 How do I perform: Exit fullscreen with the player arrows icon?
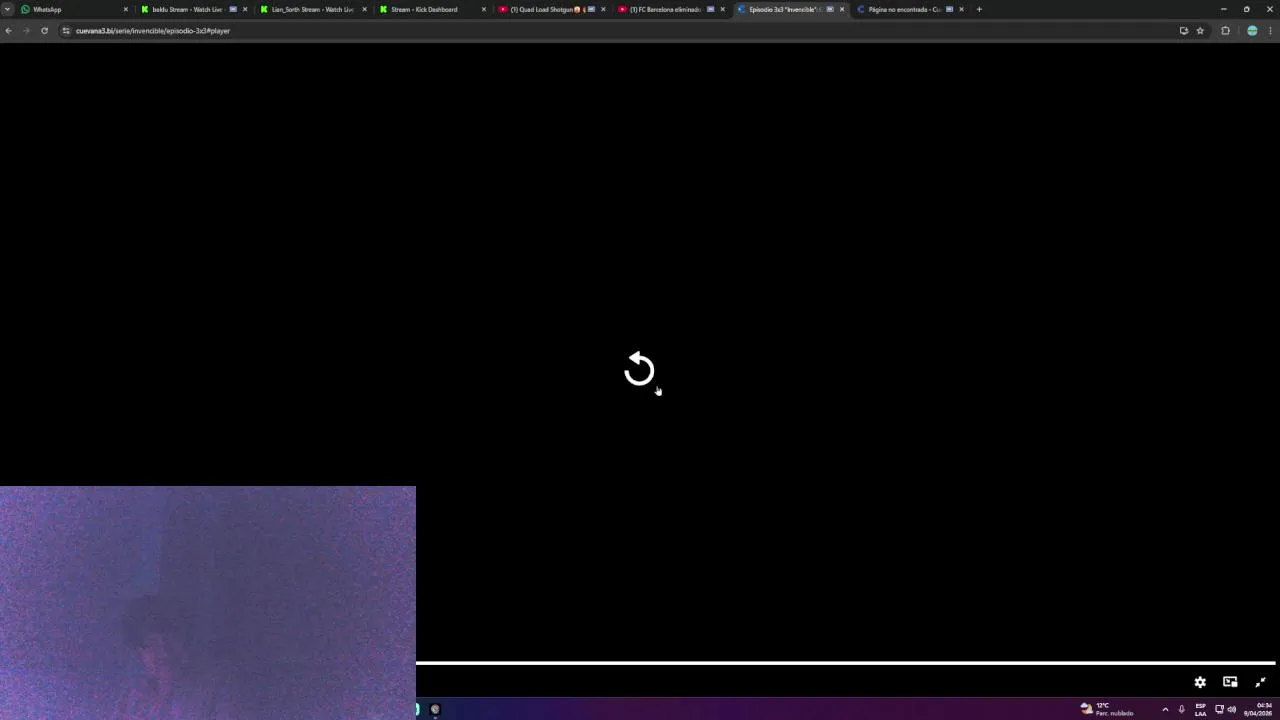pyautogui.click(x=1260, y=682)
